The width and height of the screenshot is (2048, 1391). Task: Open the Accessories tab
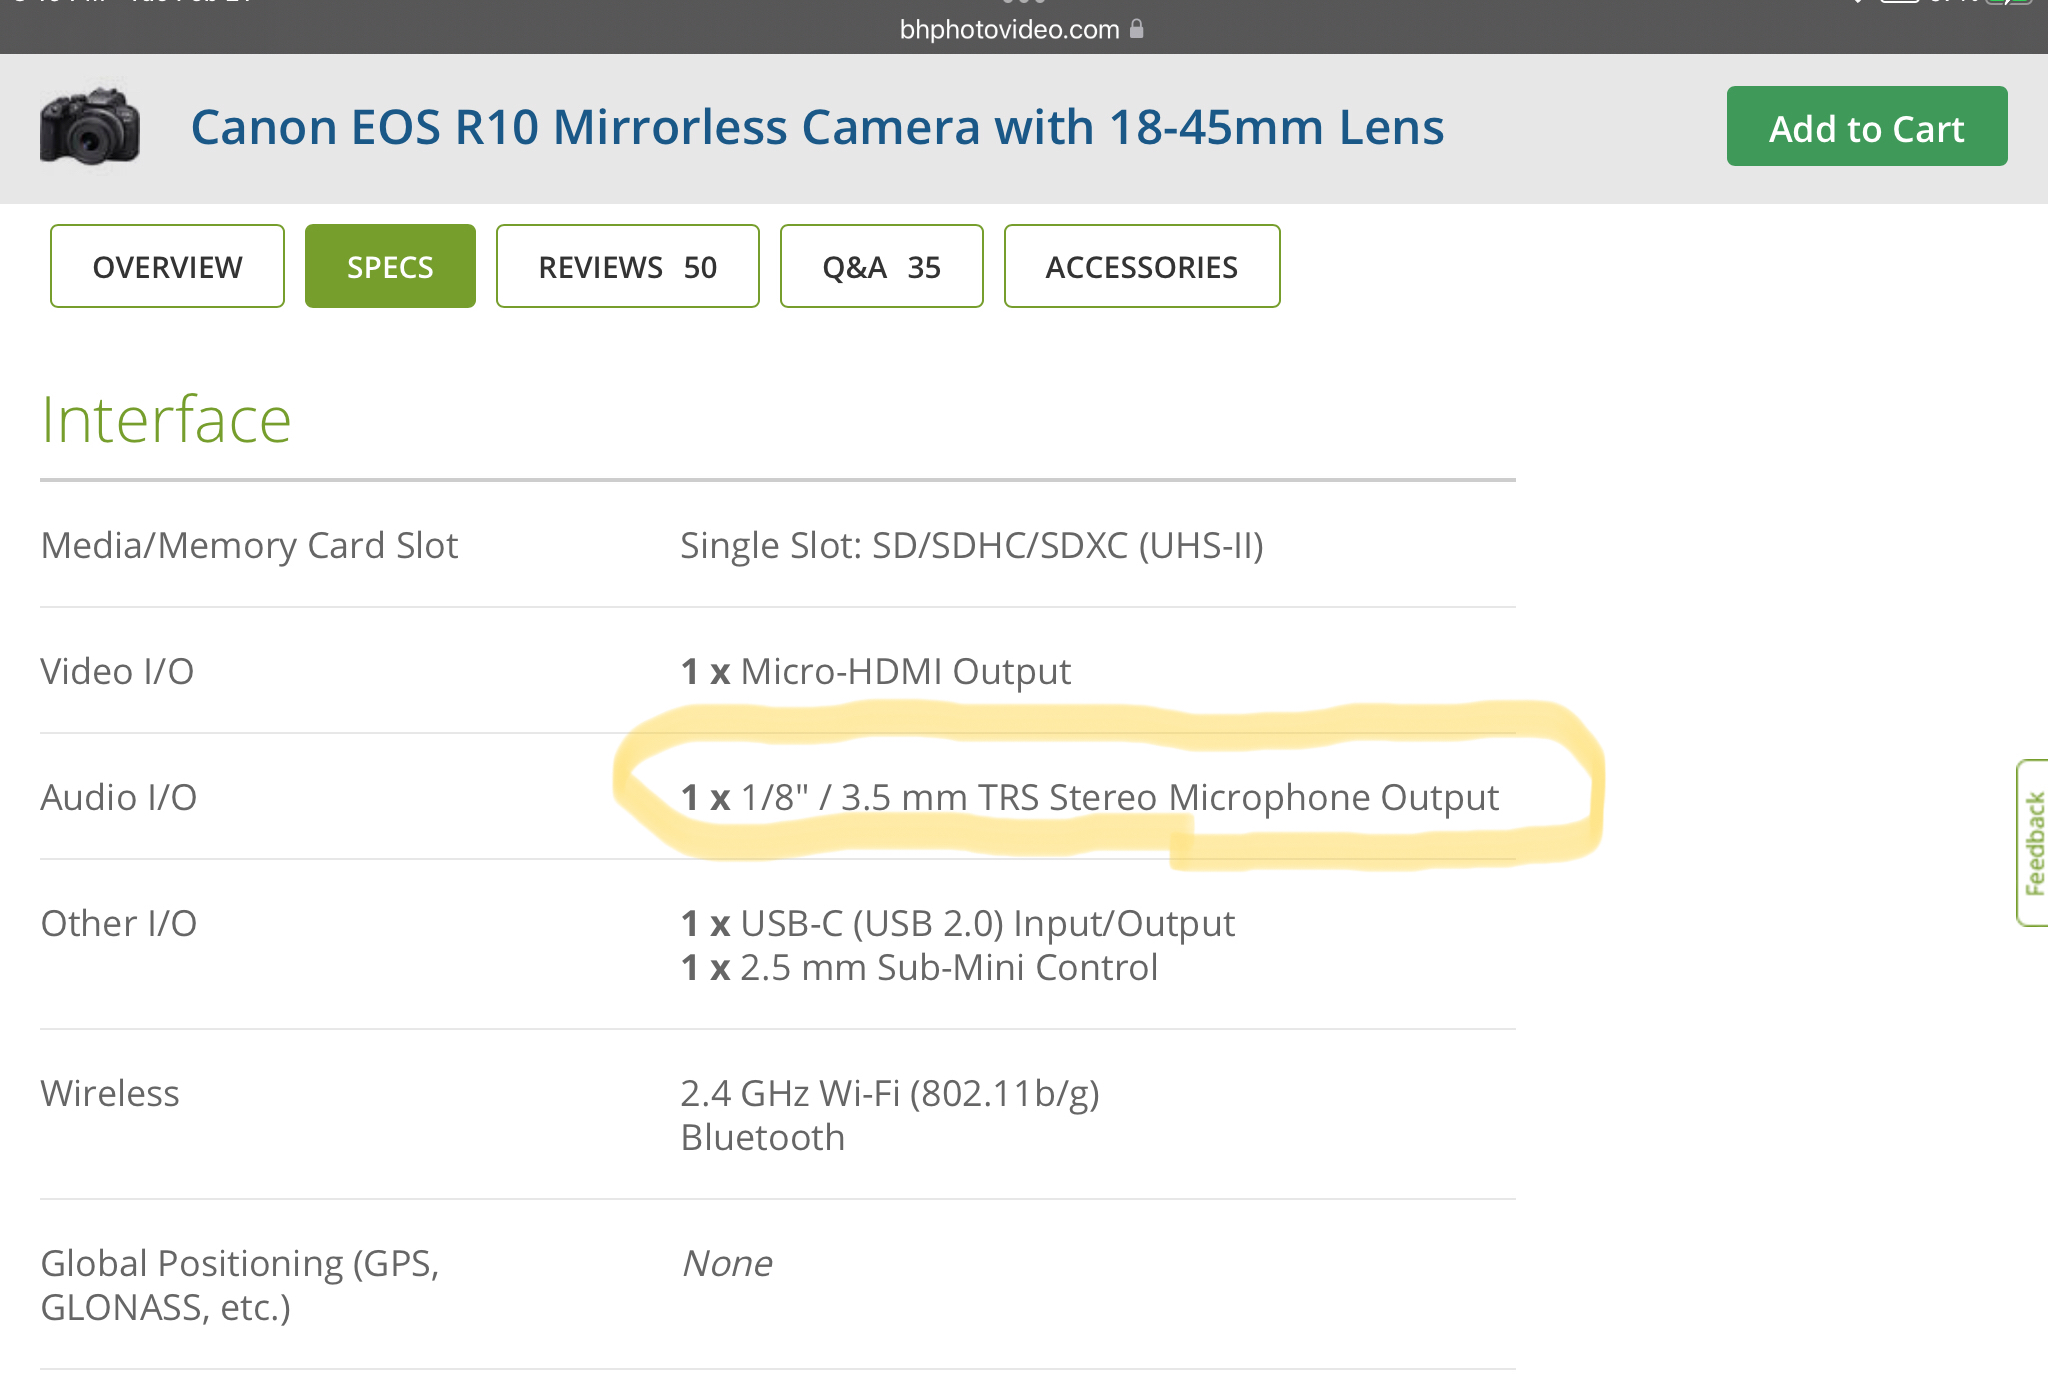tap(1141, 267)
